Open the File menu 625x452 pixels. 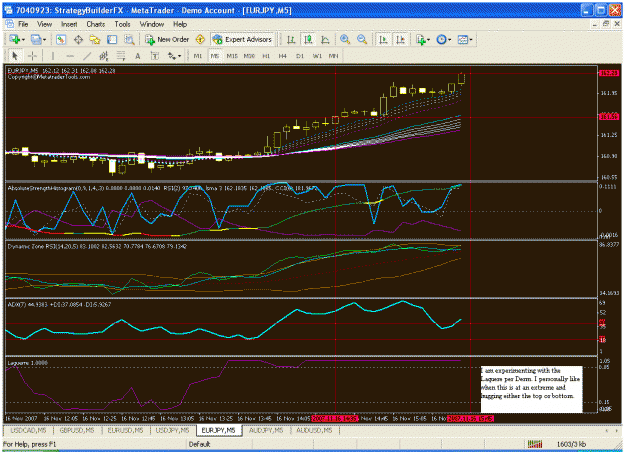tap(23, 24)
